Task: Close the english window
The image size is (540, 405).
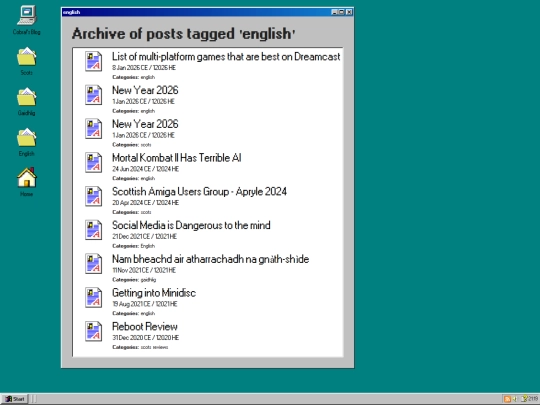Action: pyautogui.click(x=349, y=12)
